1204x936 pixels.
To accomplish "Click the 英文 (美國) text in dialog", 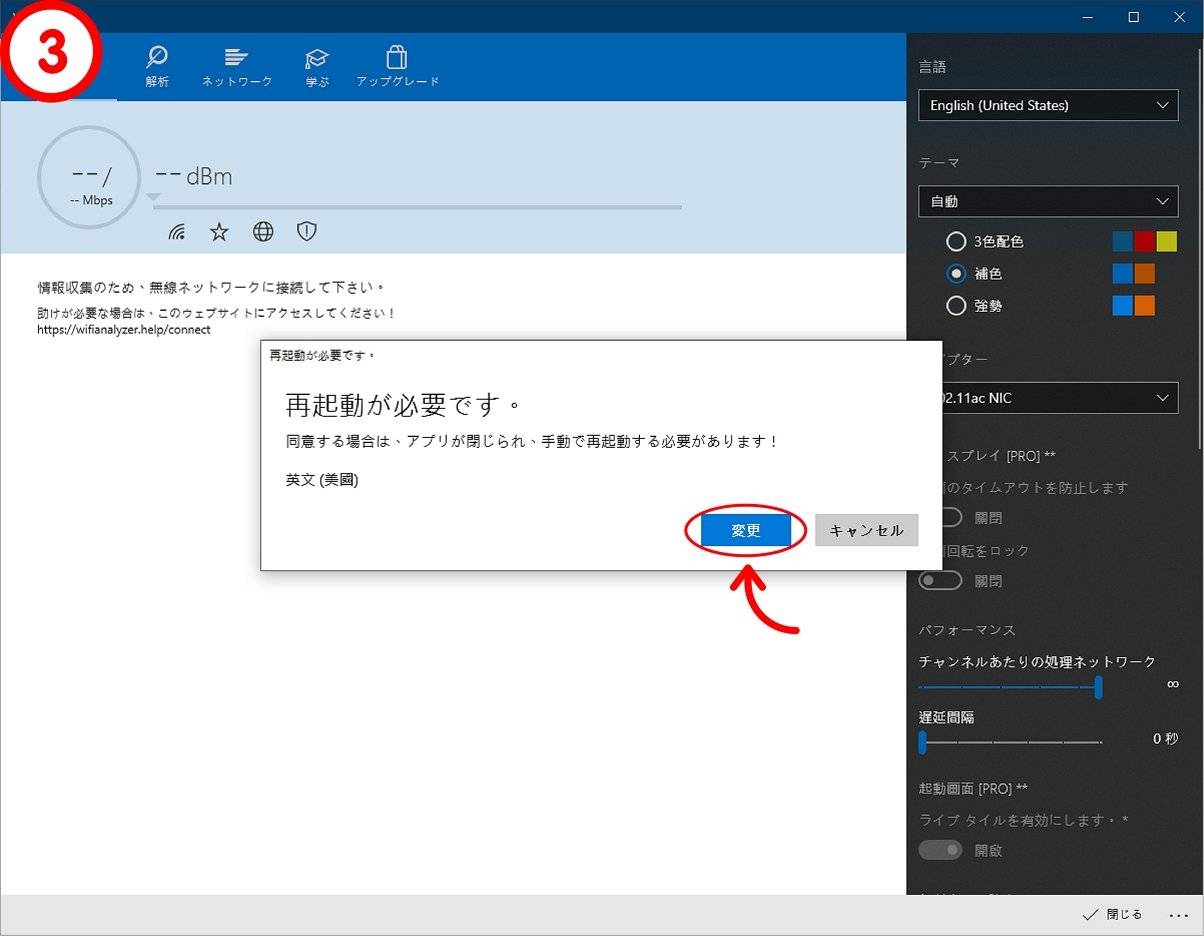I will 322,479.
